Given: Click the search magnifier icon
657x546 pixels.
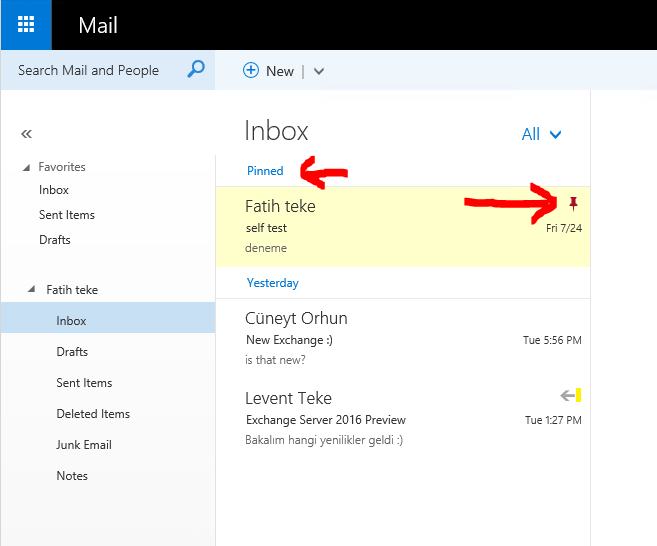Looking at the screenshot, I should tap(196, 69).
